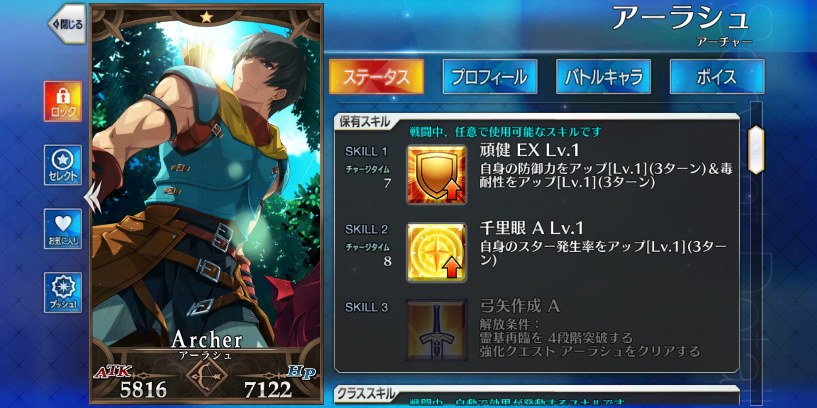Switch to the バトルキャラ tab

tap(603, 77)
